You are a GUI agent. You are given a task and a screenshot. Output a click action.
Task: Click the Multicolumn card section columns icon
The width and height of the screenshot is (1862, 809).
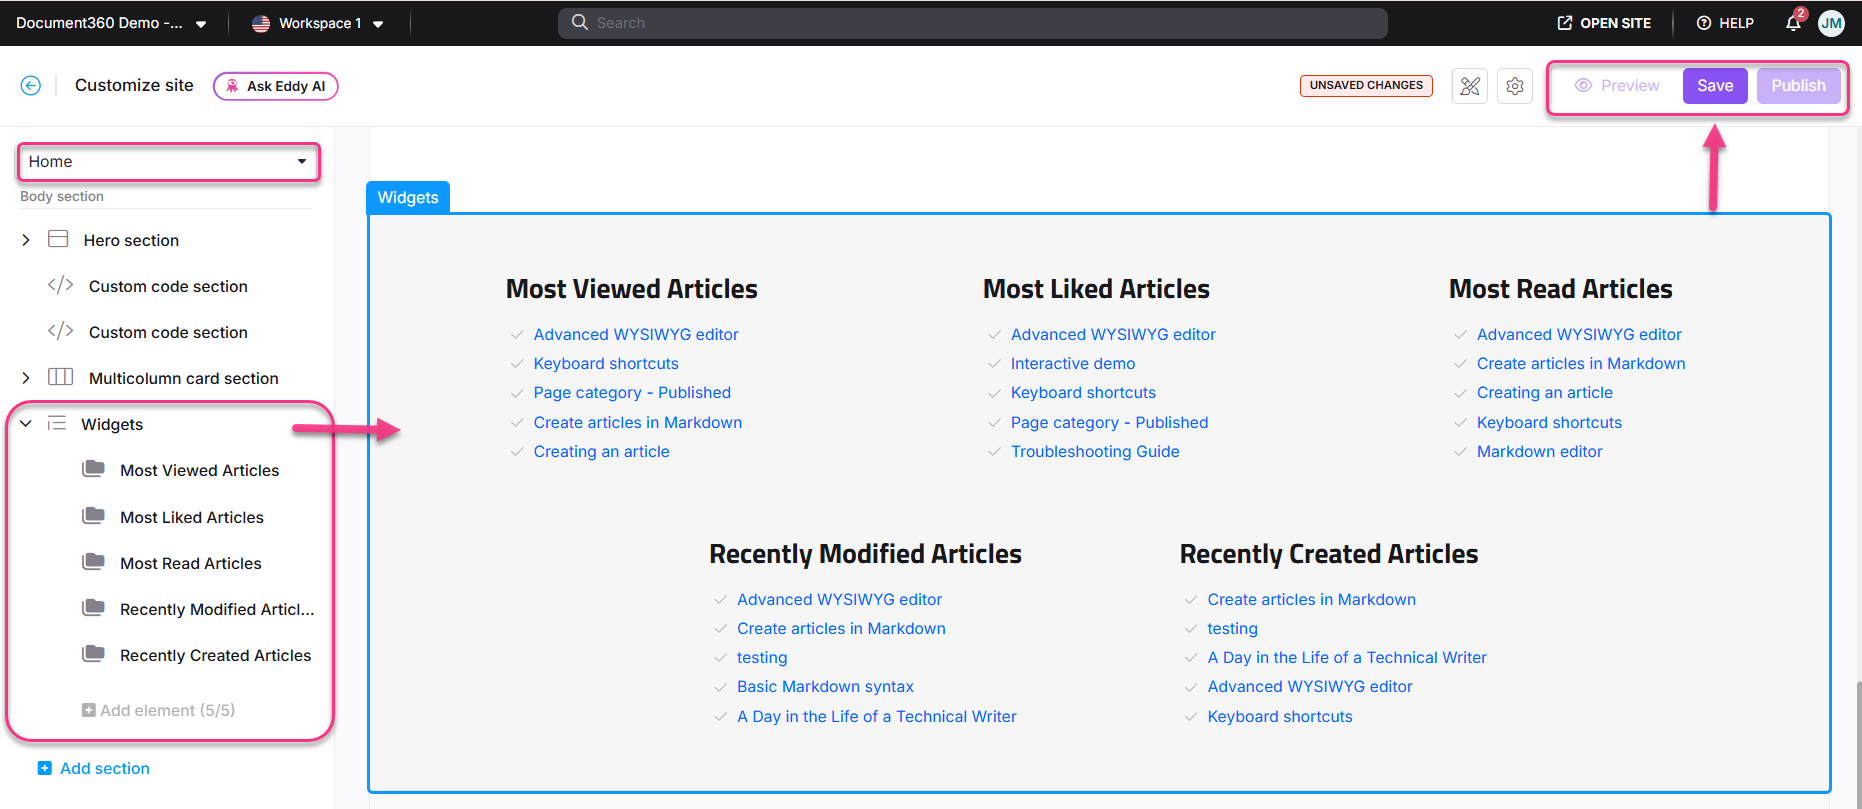tap(61, 377)
